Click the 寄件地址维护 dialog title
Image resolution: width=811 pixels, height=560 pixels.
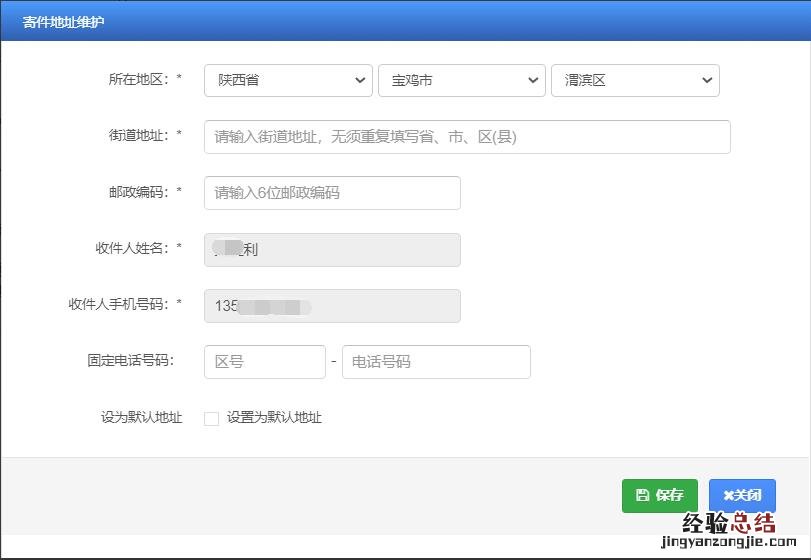pos(63,21)
